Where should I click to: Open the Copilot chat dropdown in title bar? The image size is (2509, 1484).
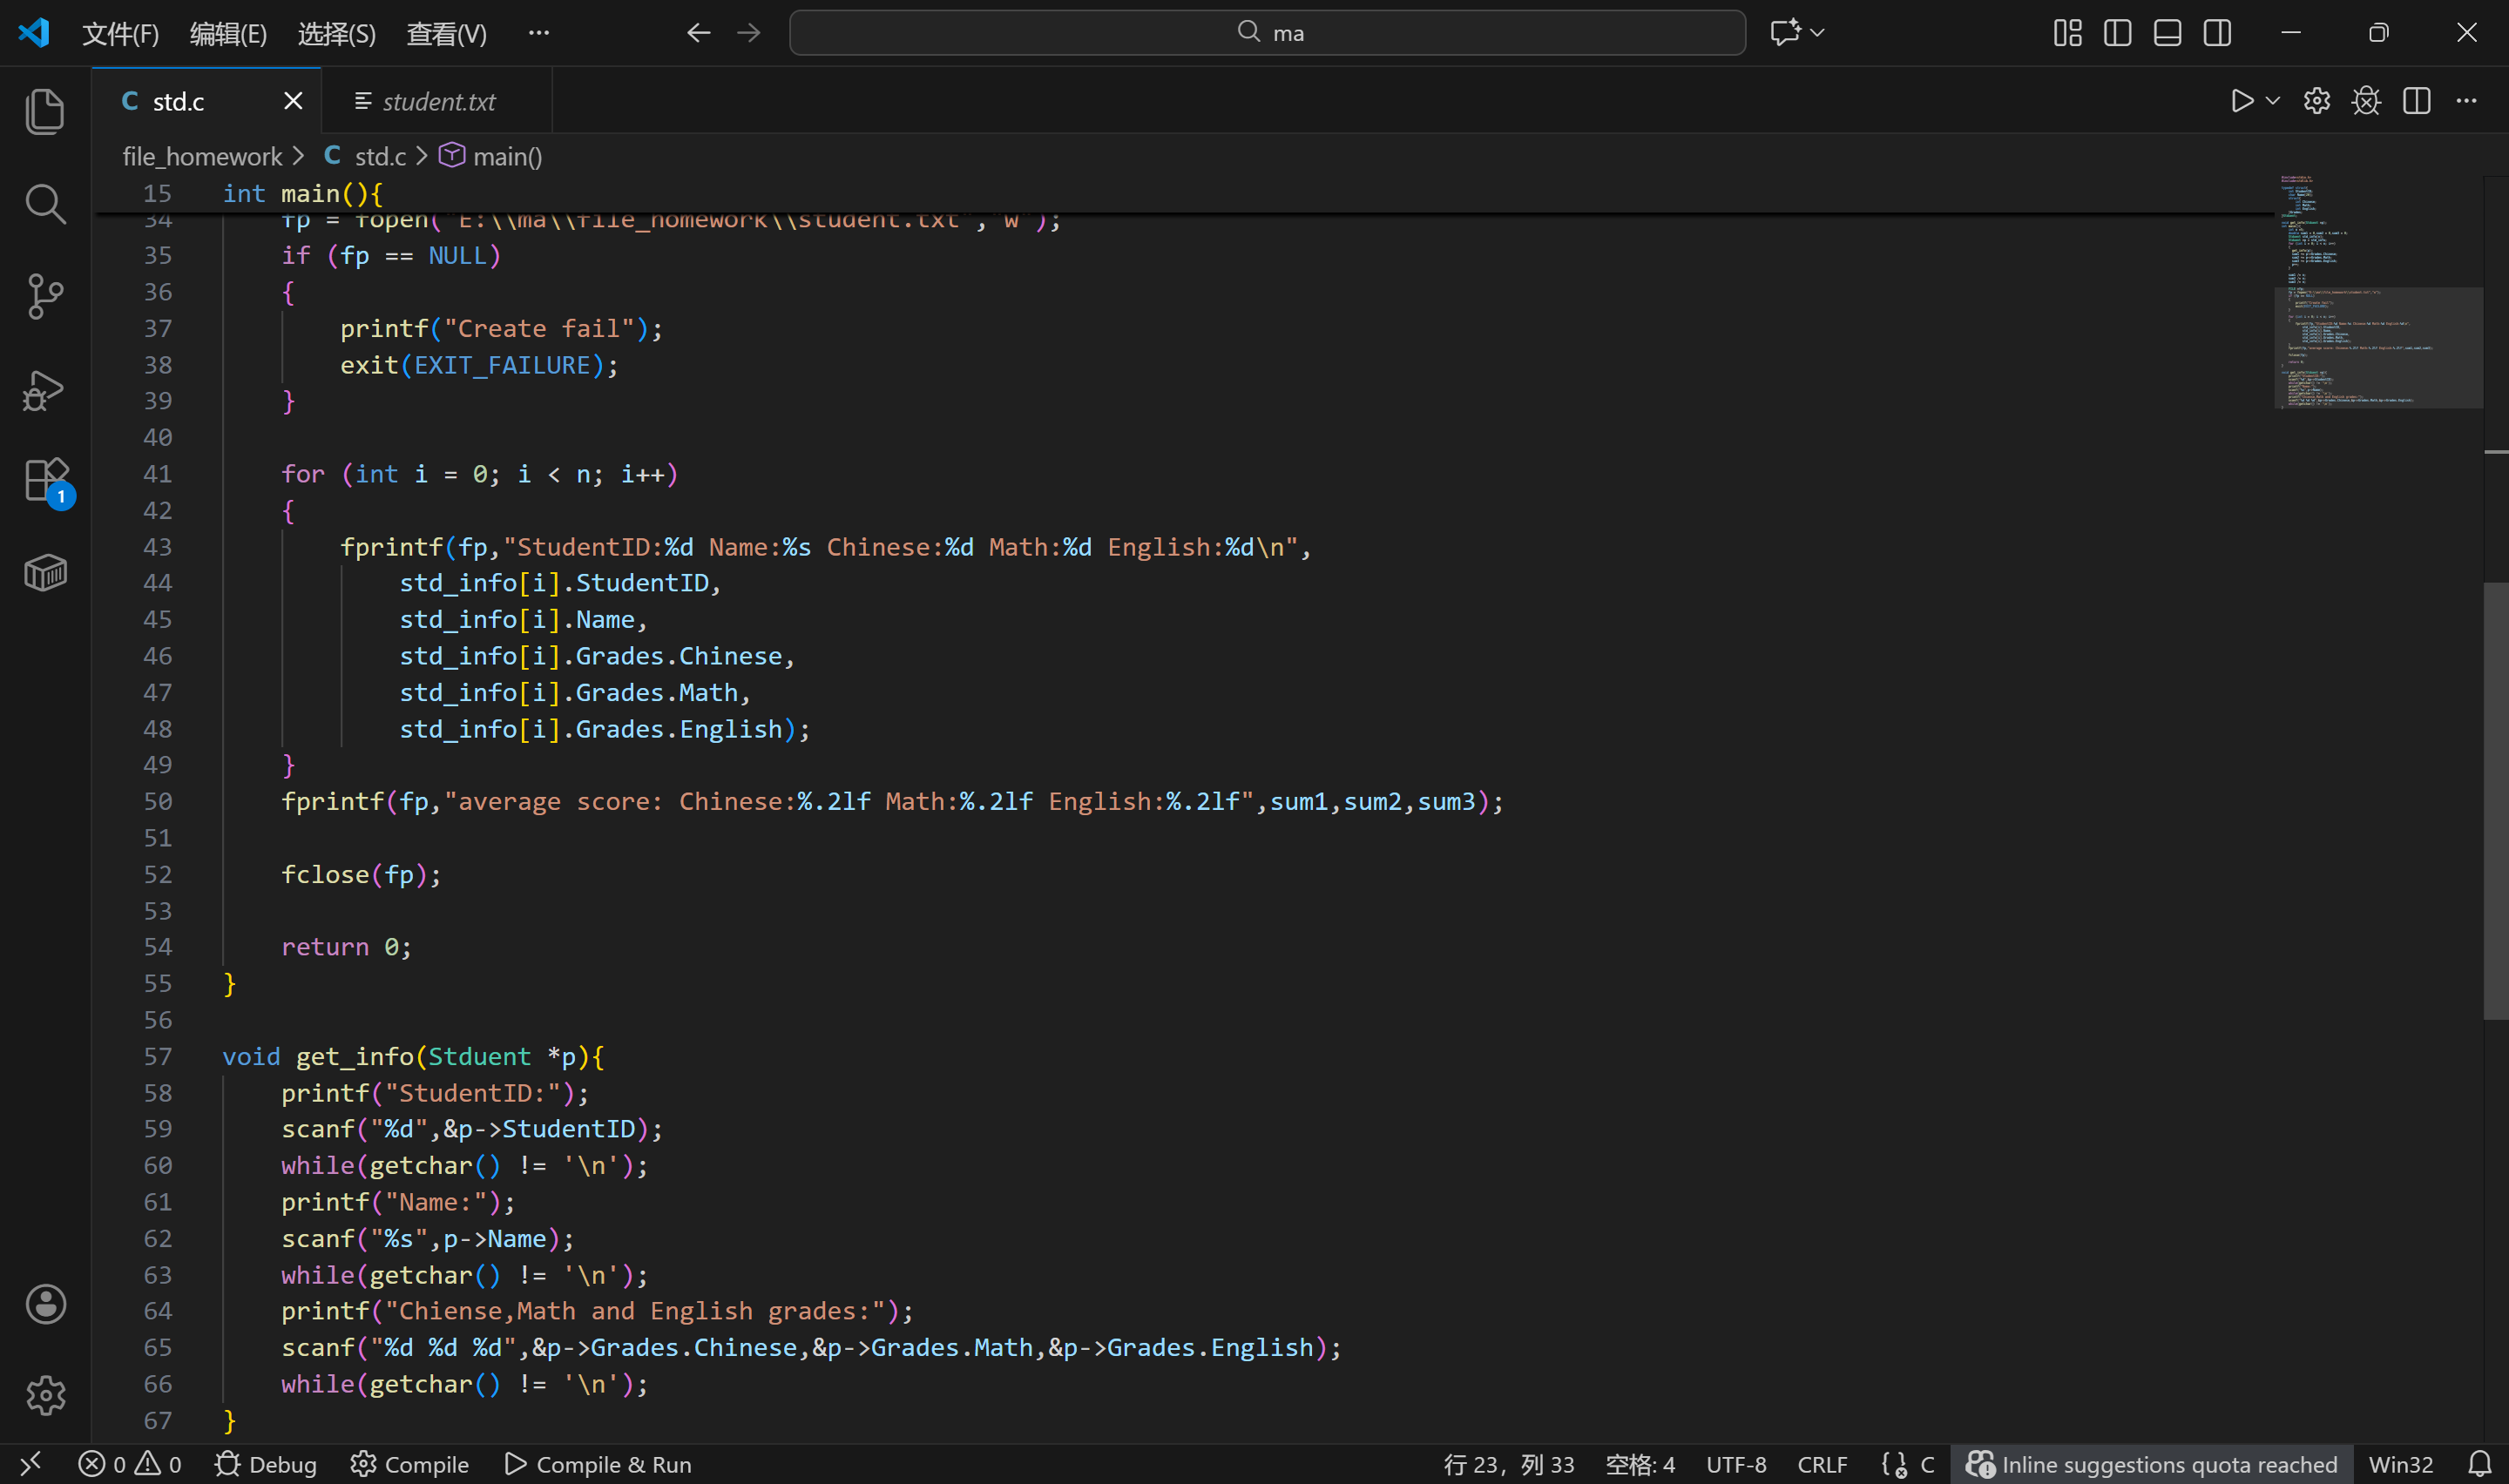point(1817,33)
